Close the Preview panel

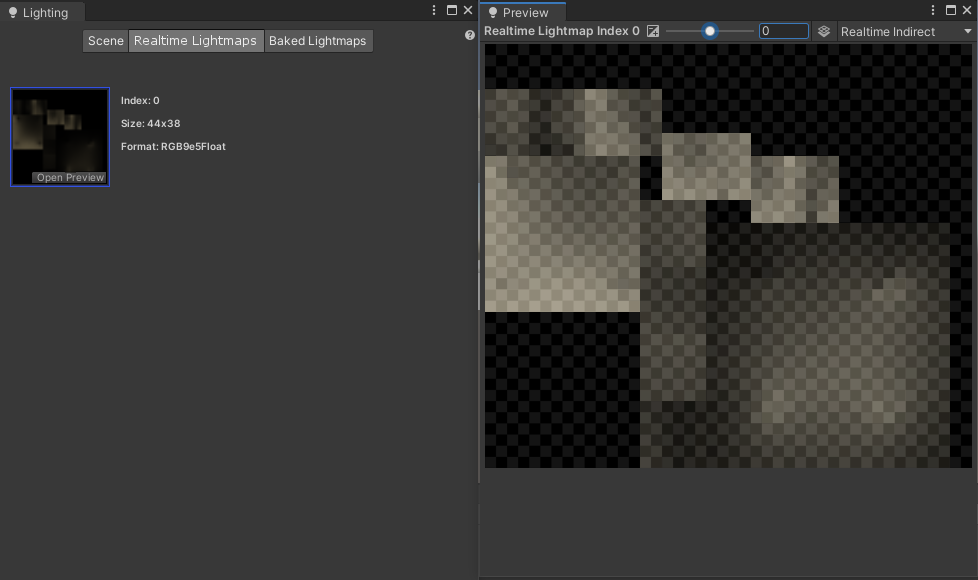pos(967,10)
